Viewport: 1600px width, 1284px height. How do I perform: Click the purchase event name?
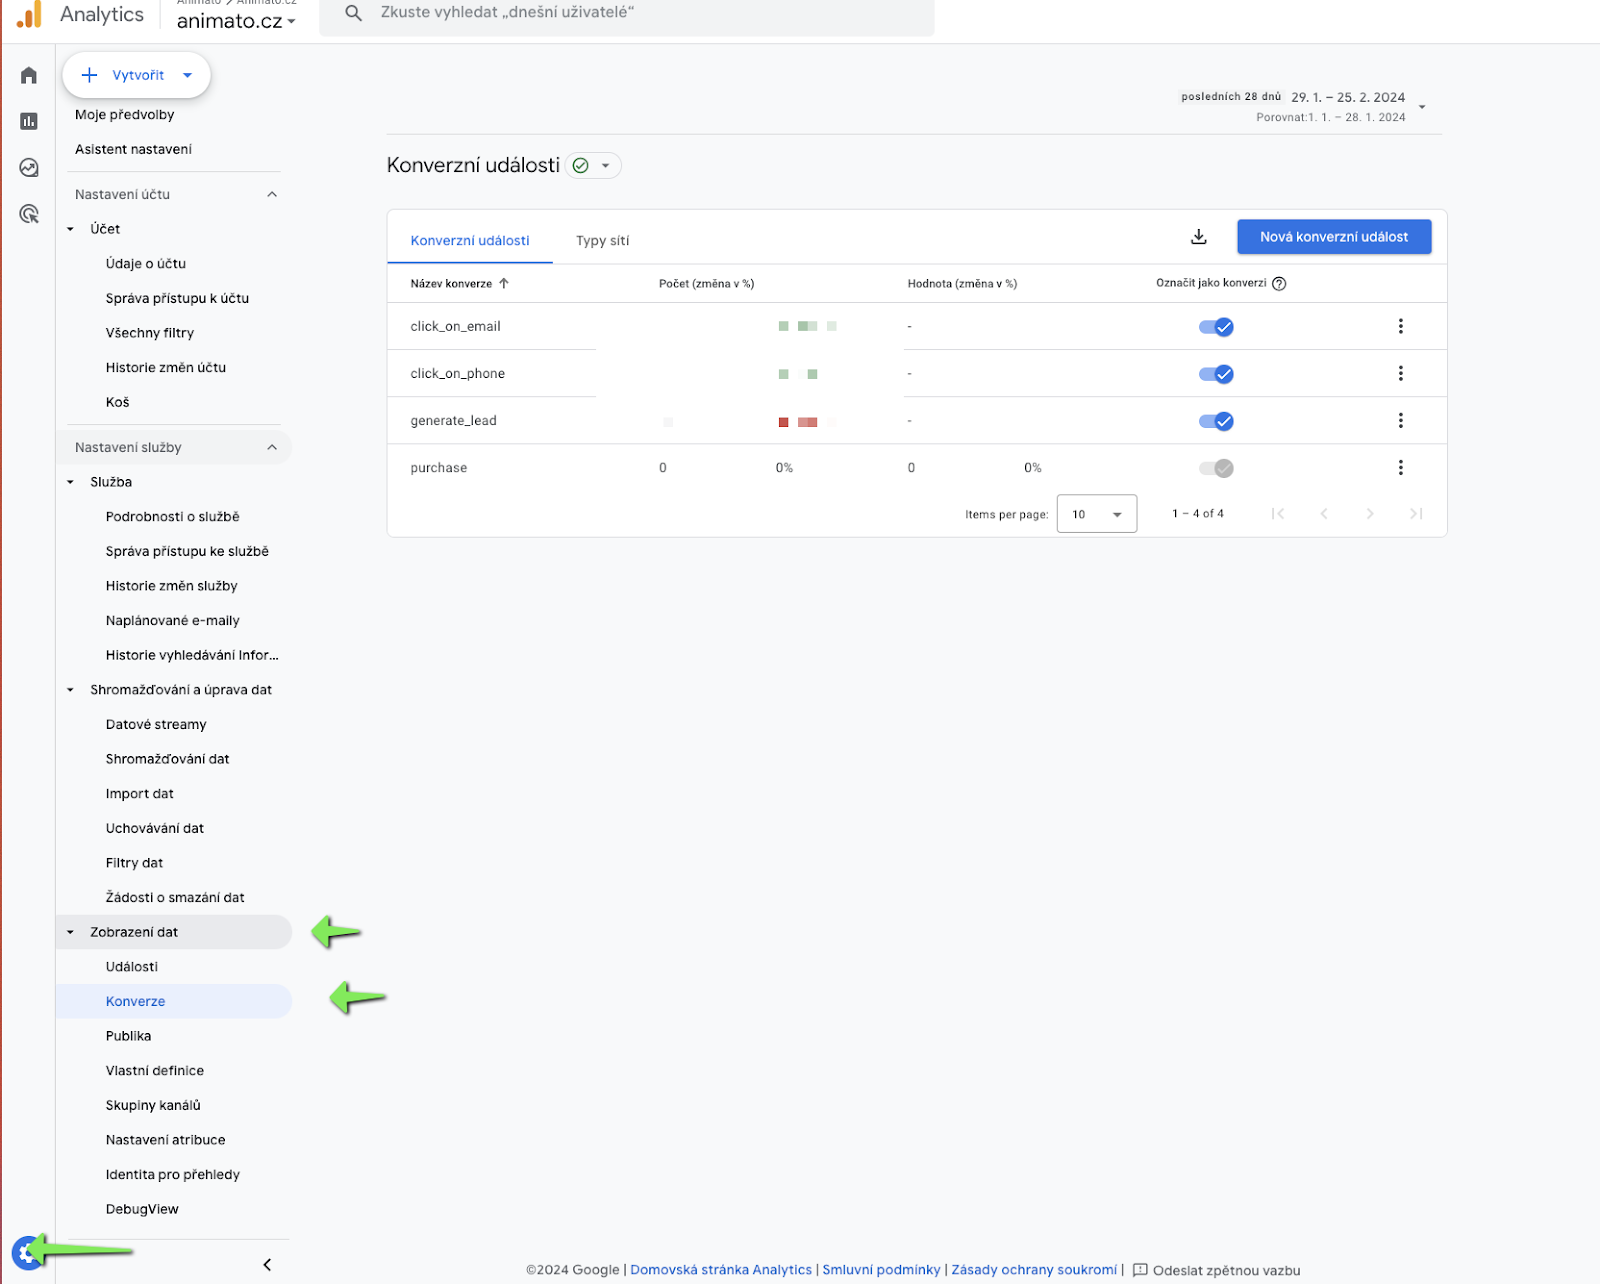(x=438, y=468)
